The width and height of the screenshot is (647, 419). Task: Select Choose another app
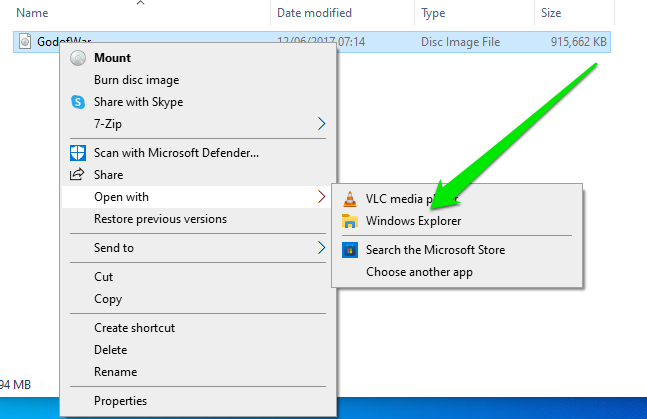tap(419, 272)
